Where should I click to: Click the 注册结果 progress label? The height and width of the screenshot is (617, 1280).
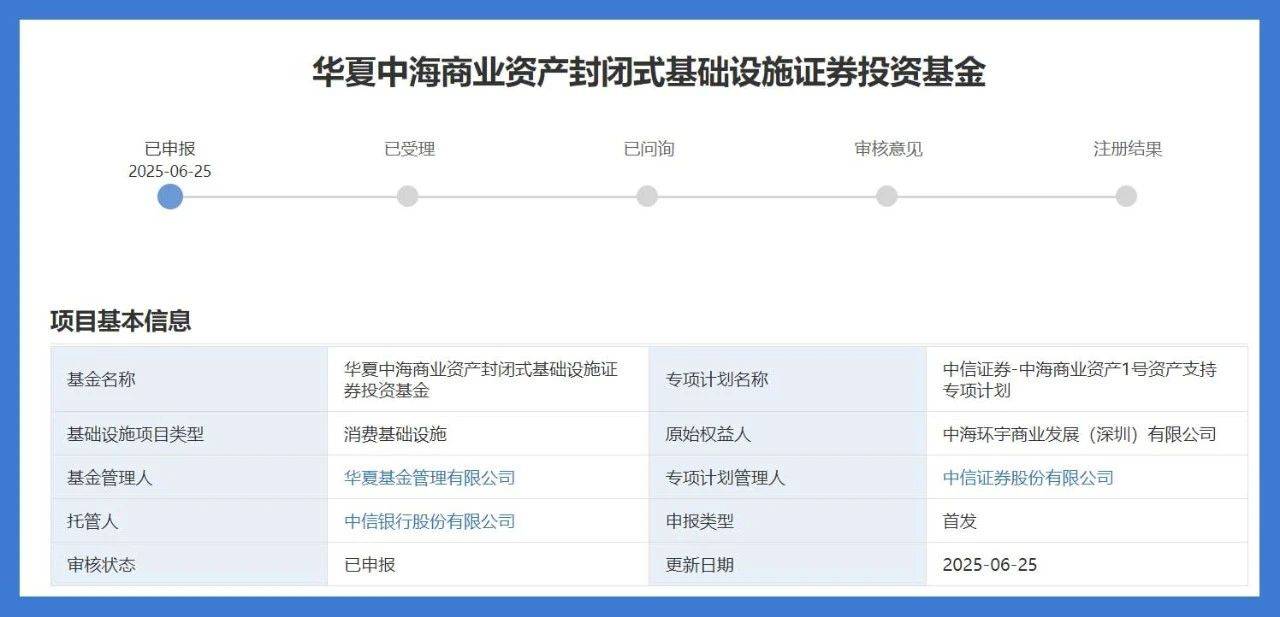1128,149
